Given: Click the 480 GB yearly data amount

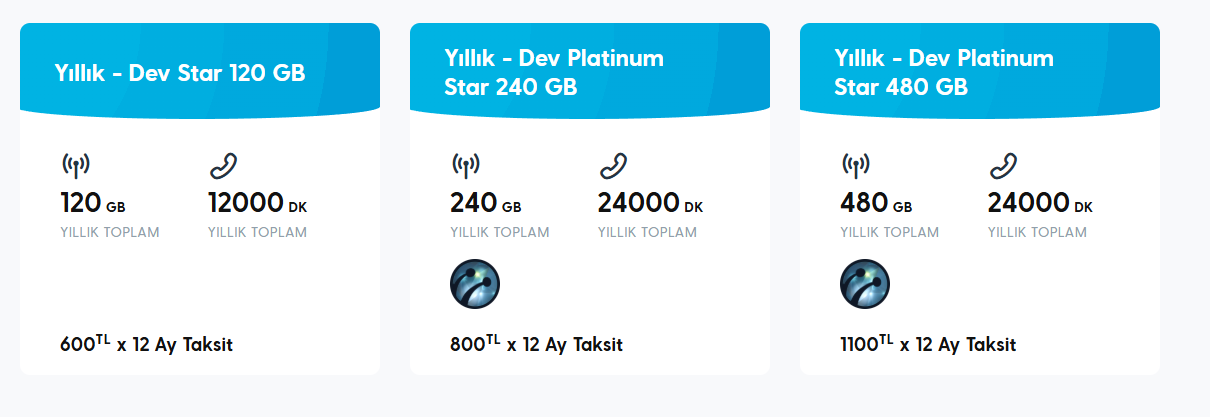Looking at the screenshot, I should [x=875, y=204].
